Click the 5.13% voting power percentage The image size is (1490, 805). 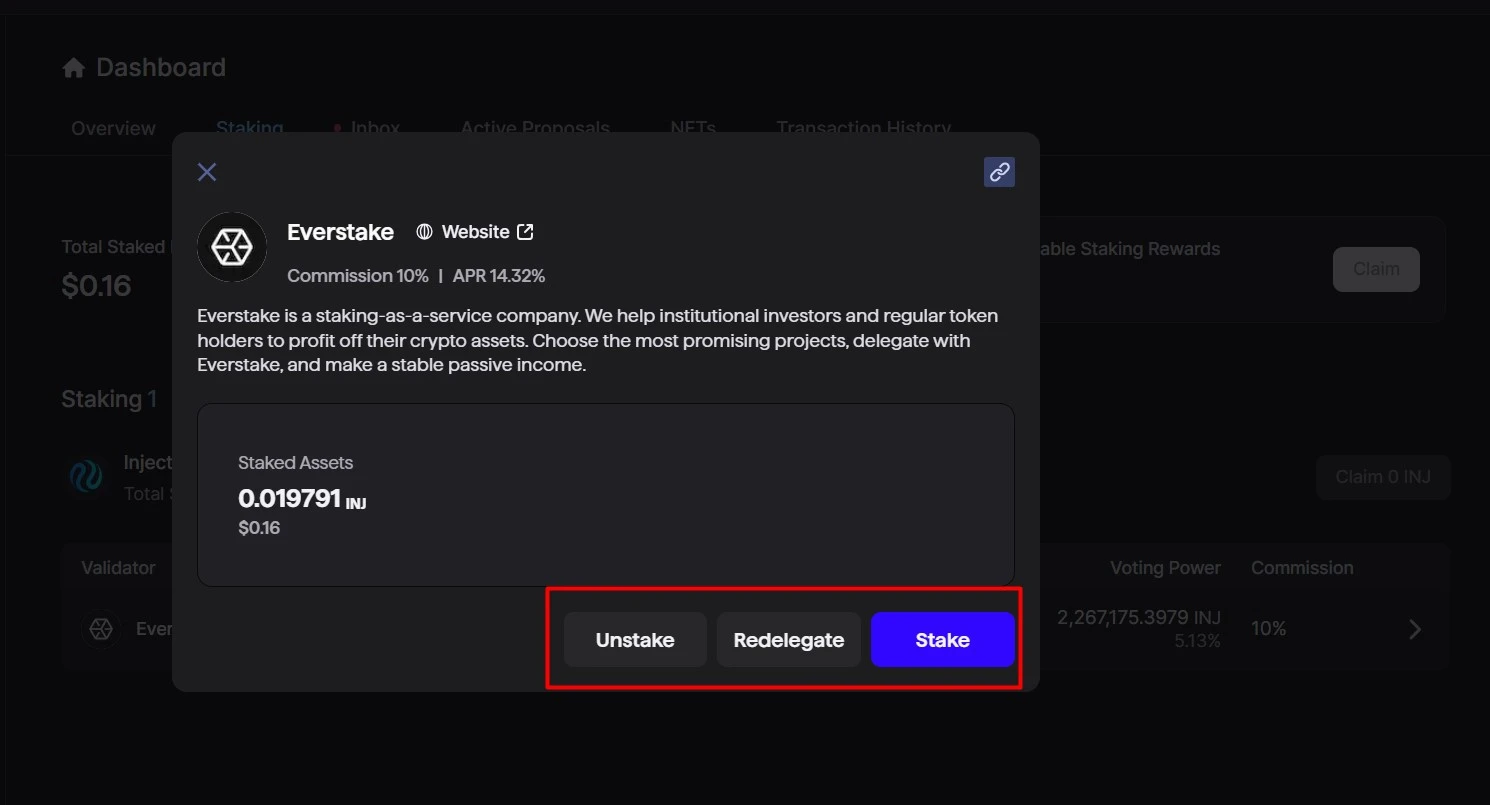(1198, 642)
